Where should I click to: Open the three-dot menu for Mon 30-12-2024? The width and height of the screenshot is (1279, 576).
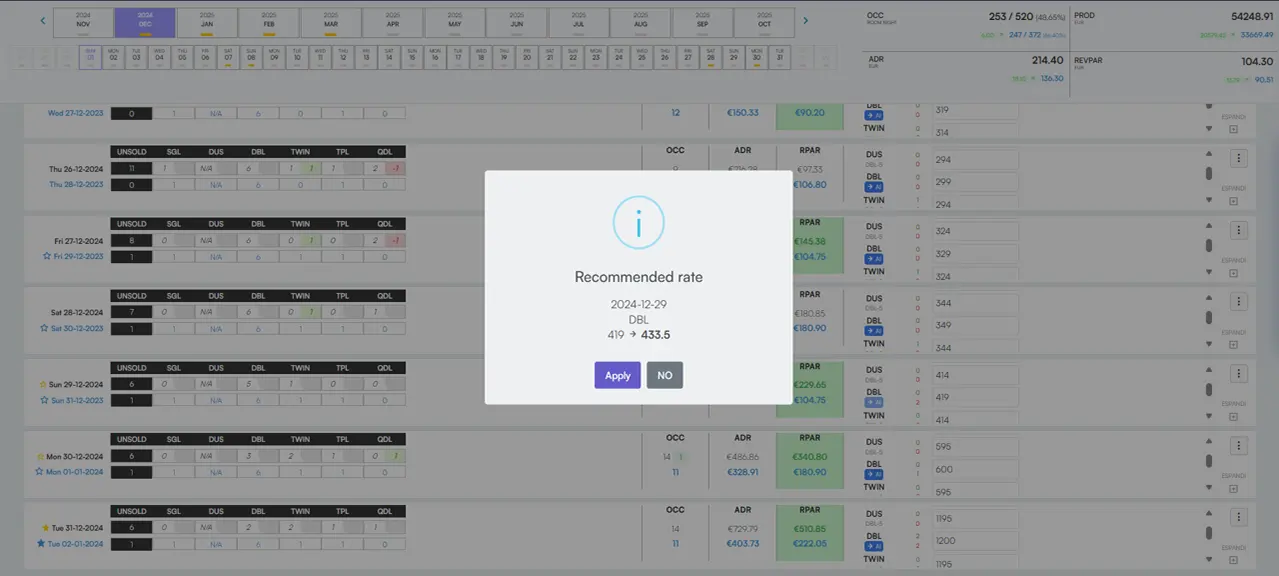click(x=1239, y=446)
